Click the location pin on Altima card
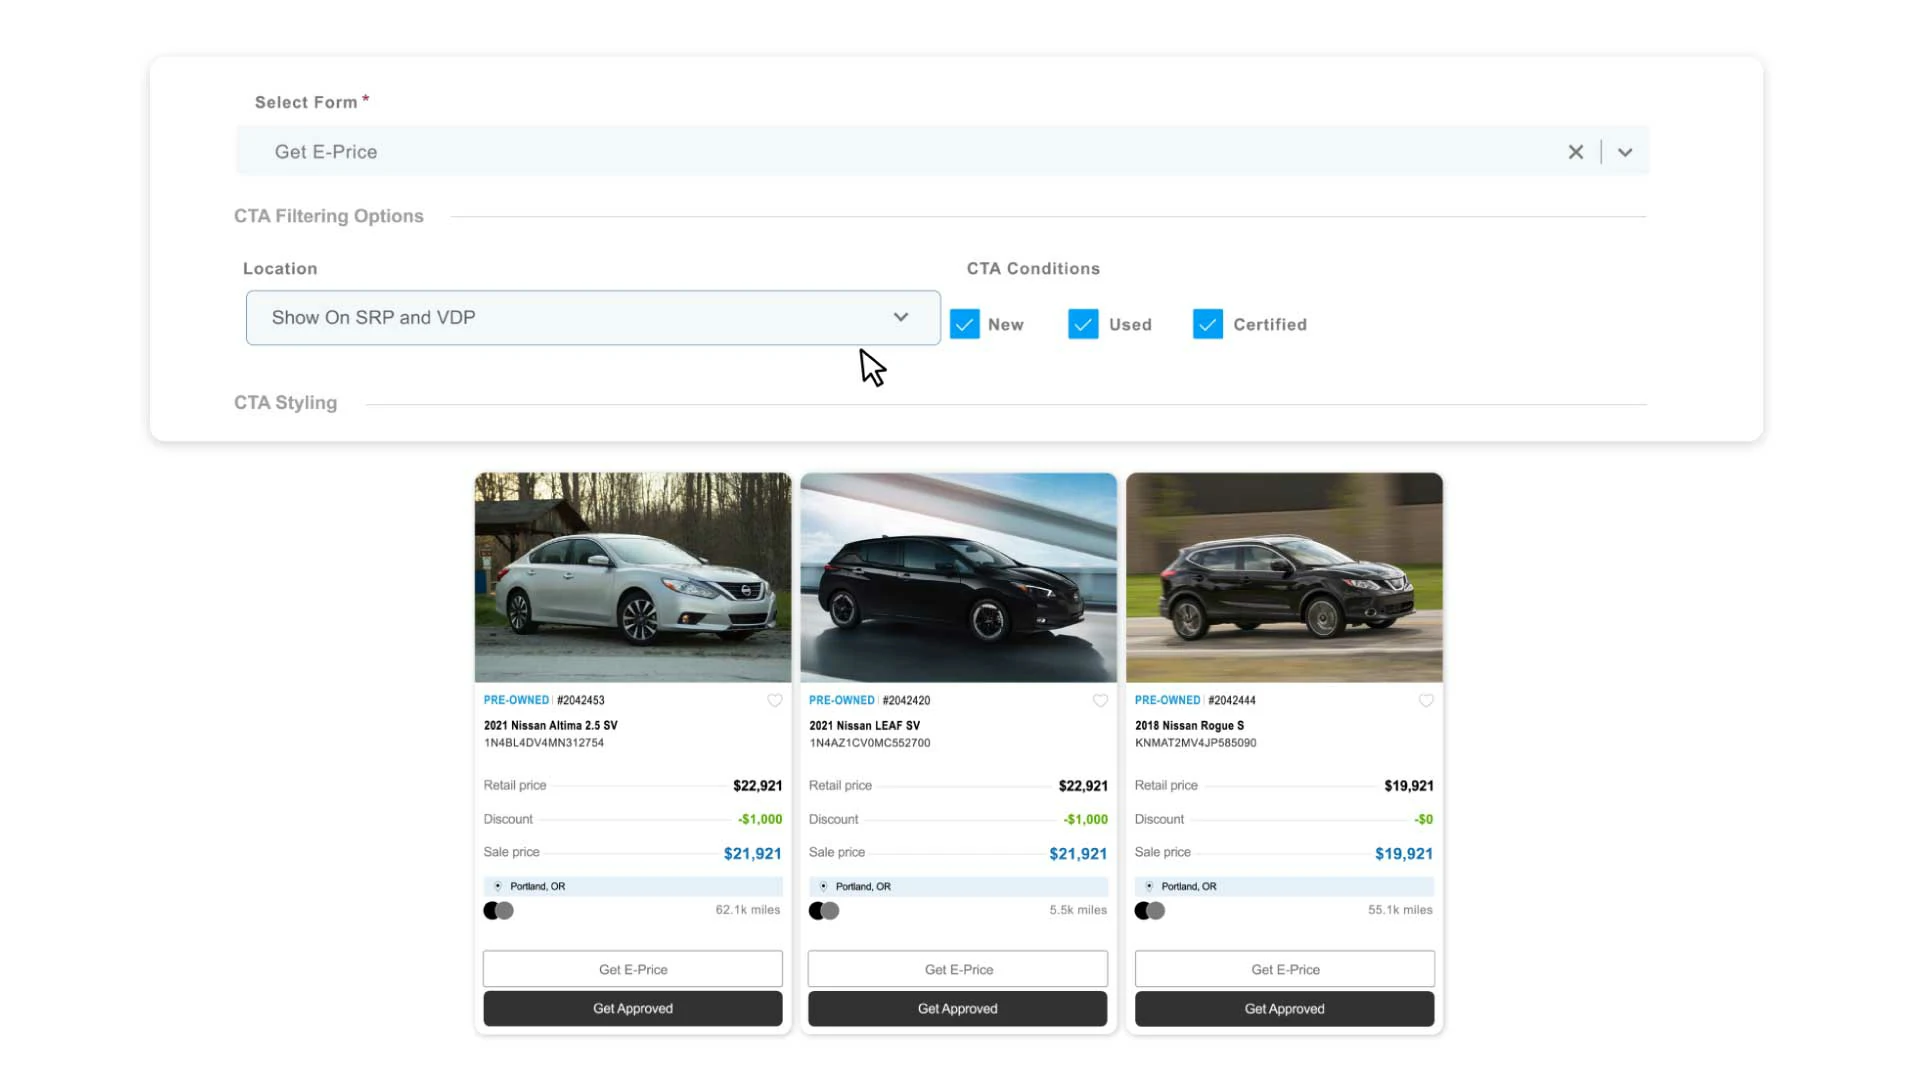The width and height of the screenshot is (1920, 1080). 498,886
